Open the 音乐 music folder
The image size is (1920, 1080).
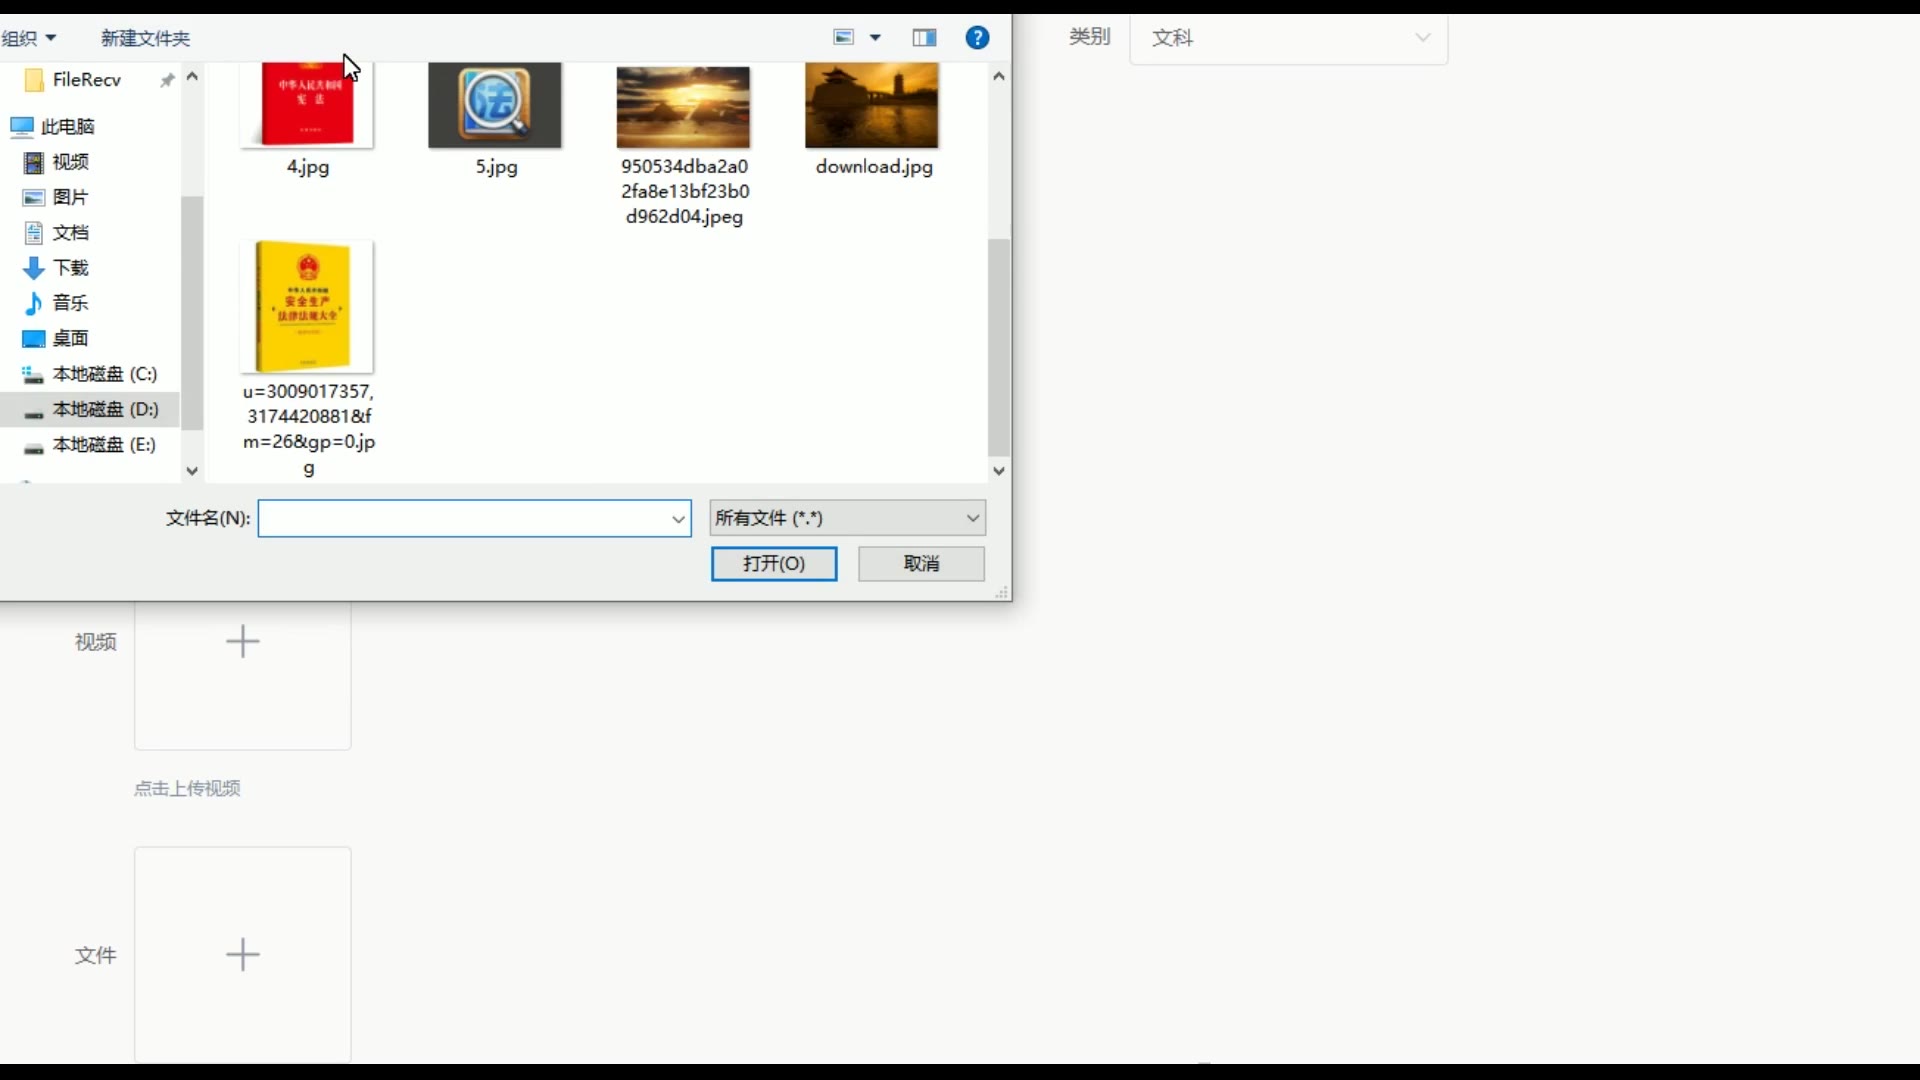[70, 303]
